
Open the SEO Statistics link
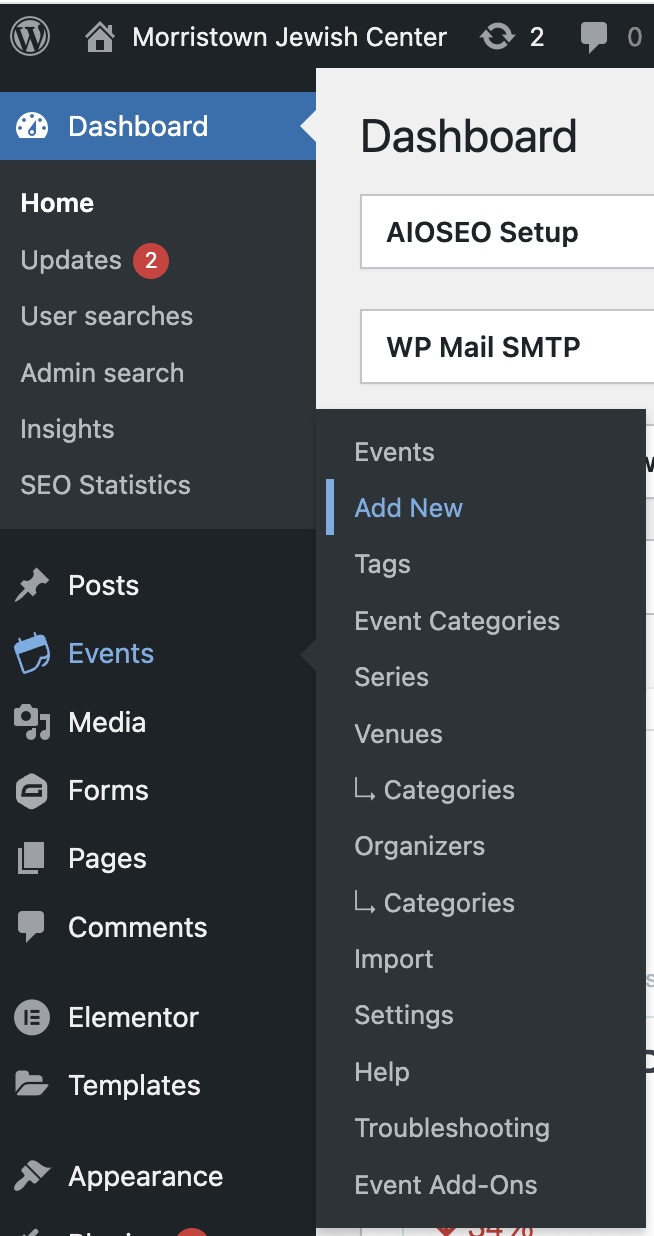(105, 485)
